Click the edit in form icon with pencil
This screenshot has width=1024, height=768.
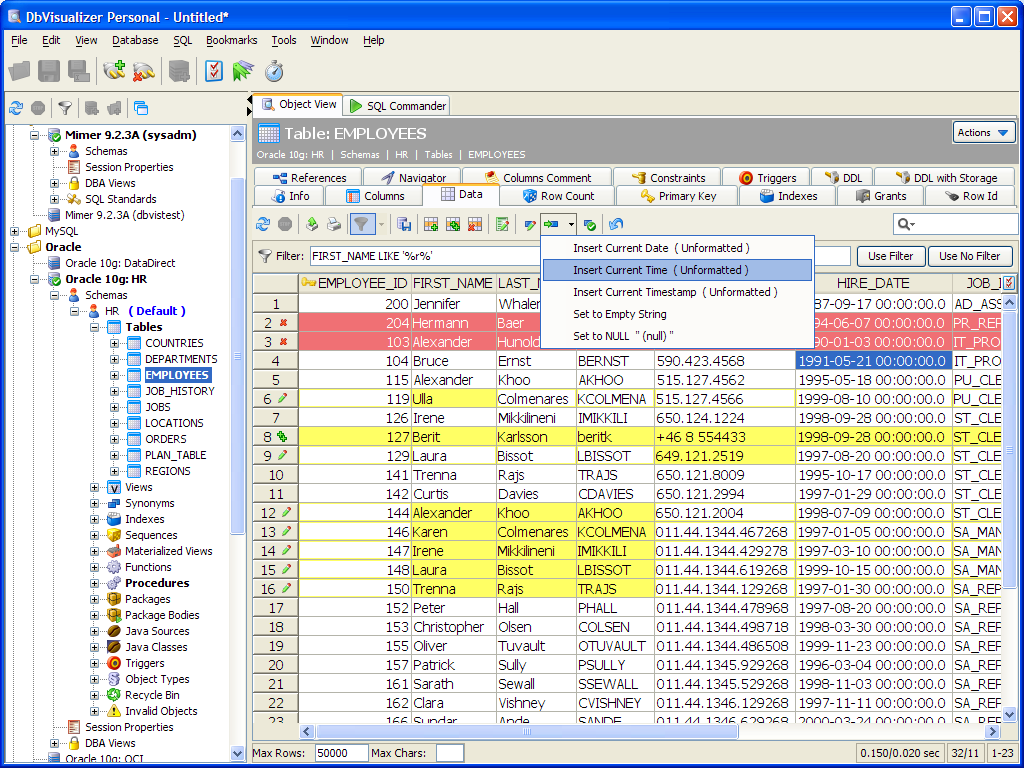click(502, 225)
